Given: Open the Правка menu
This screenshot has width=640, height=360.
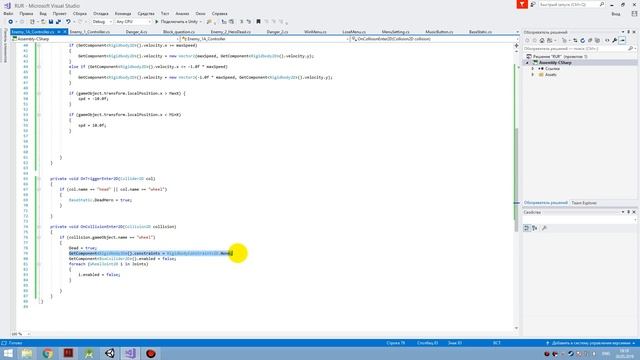Looking at the screenshot, I should point(26,13).
